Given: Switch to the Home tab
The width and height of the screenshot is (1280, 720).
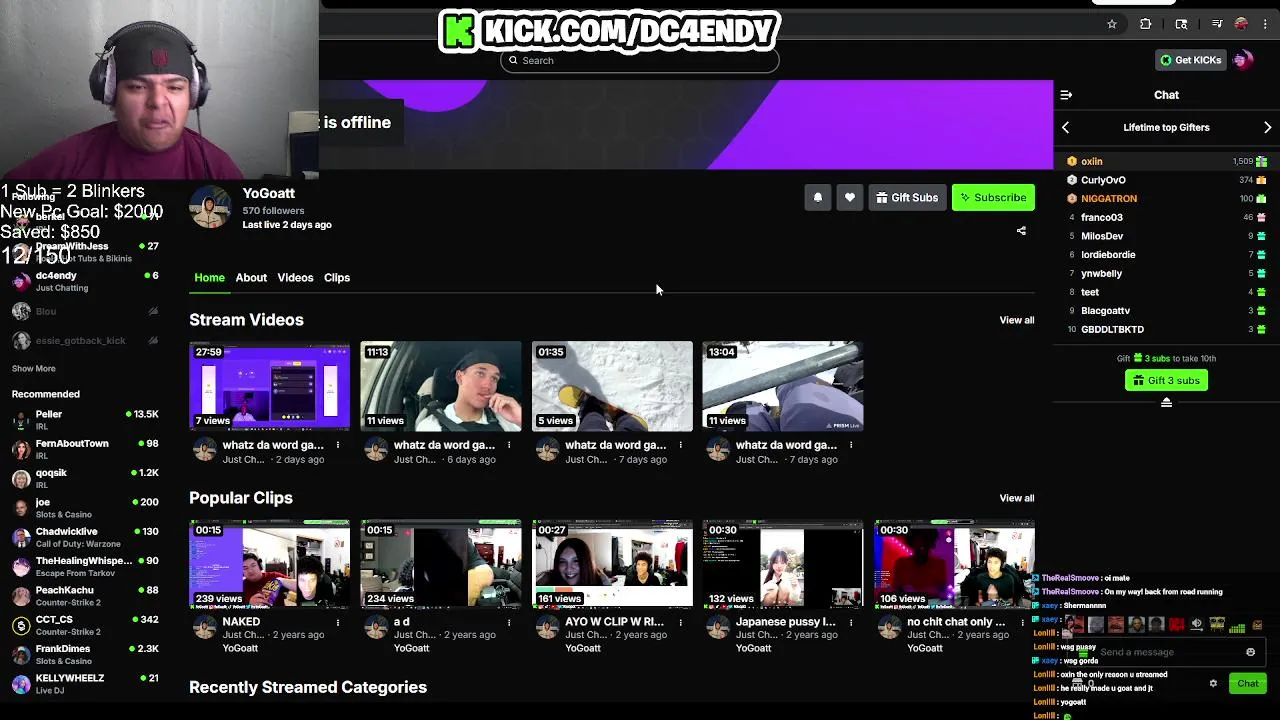Looking at the screenshot, I should [209, 278].
